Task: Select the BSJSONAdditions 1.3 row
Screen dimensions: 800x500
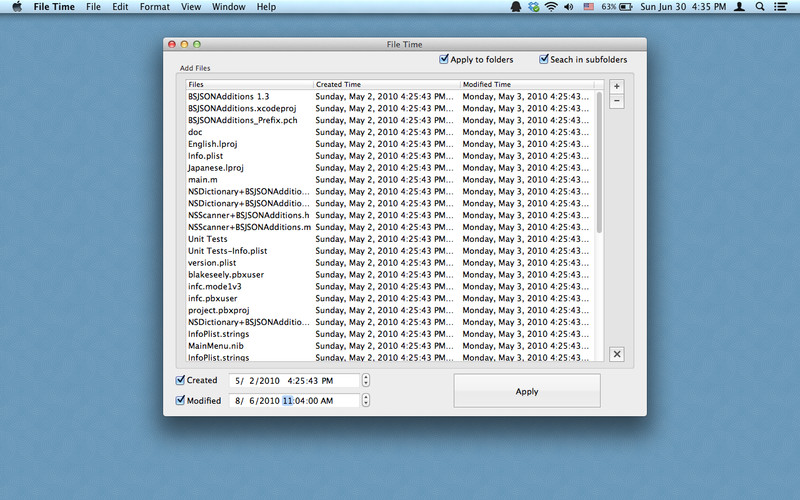Action: (390, 96)
